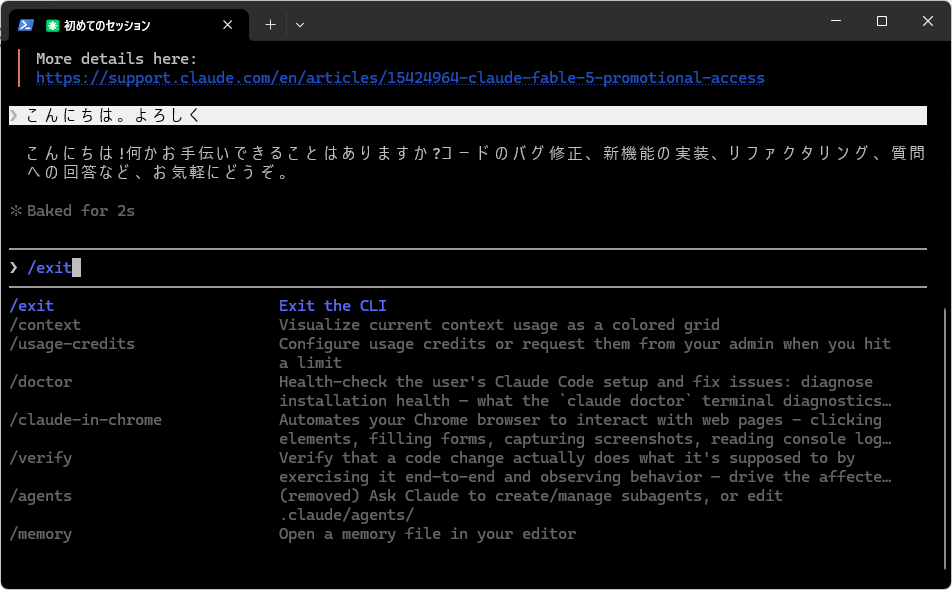Close the terminal window

pos(928,21)
